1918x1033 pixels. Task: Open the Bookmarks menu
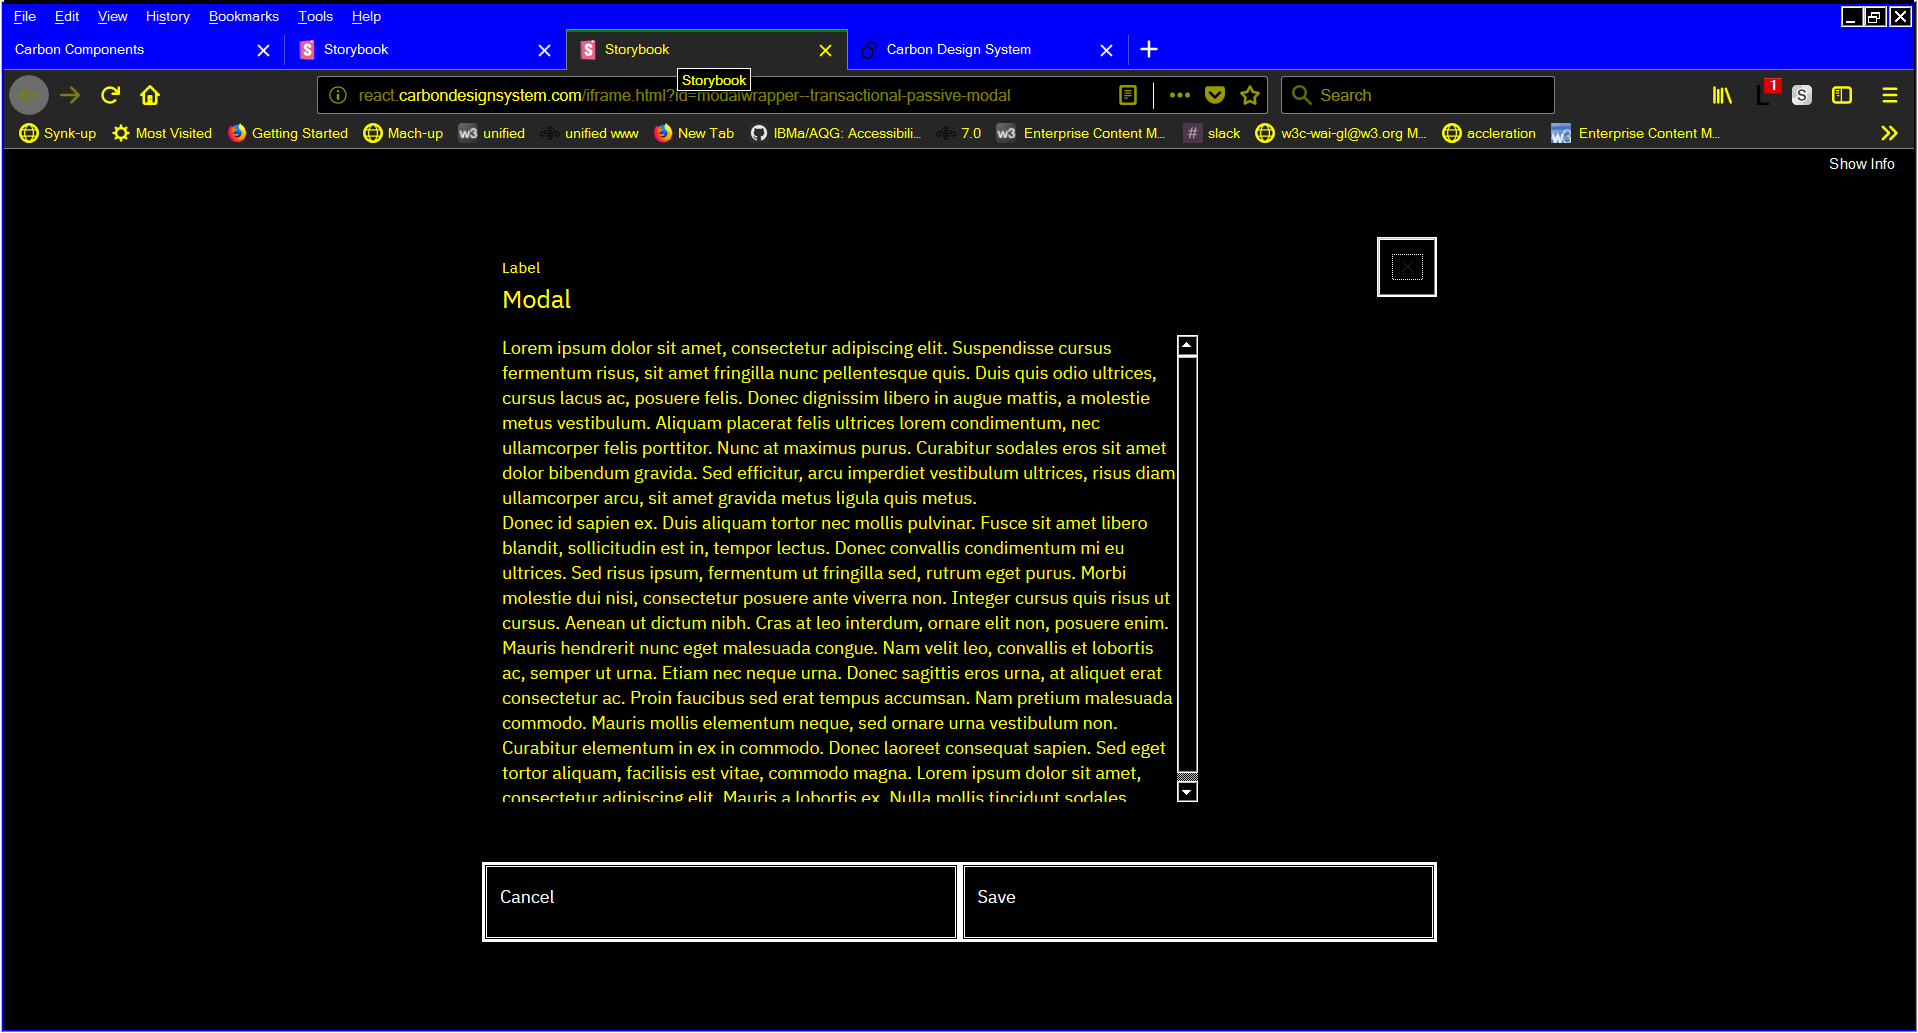(x=243, y=16)
